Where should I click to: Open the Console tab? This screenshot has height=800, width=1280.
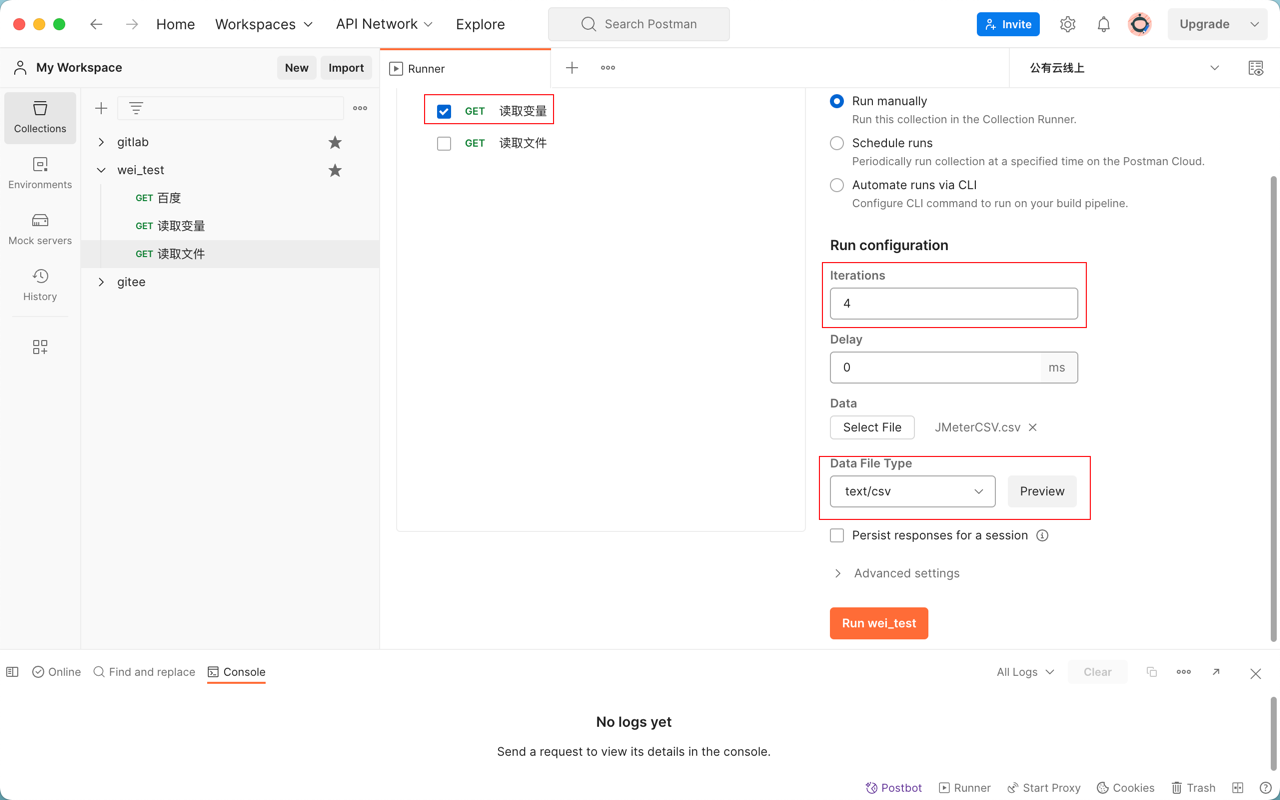pyautogui.click(x=236, y=672)
